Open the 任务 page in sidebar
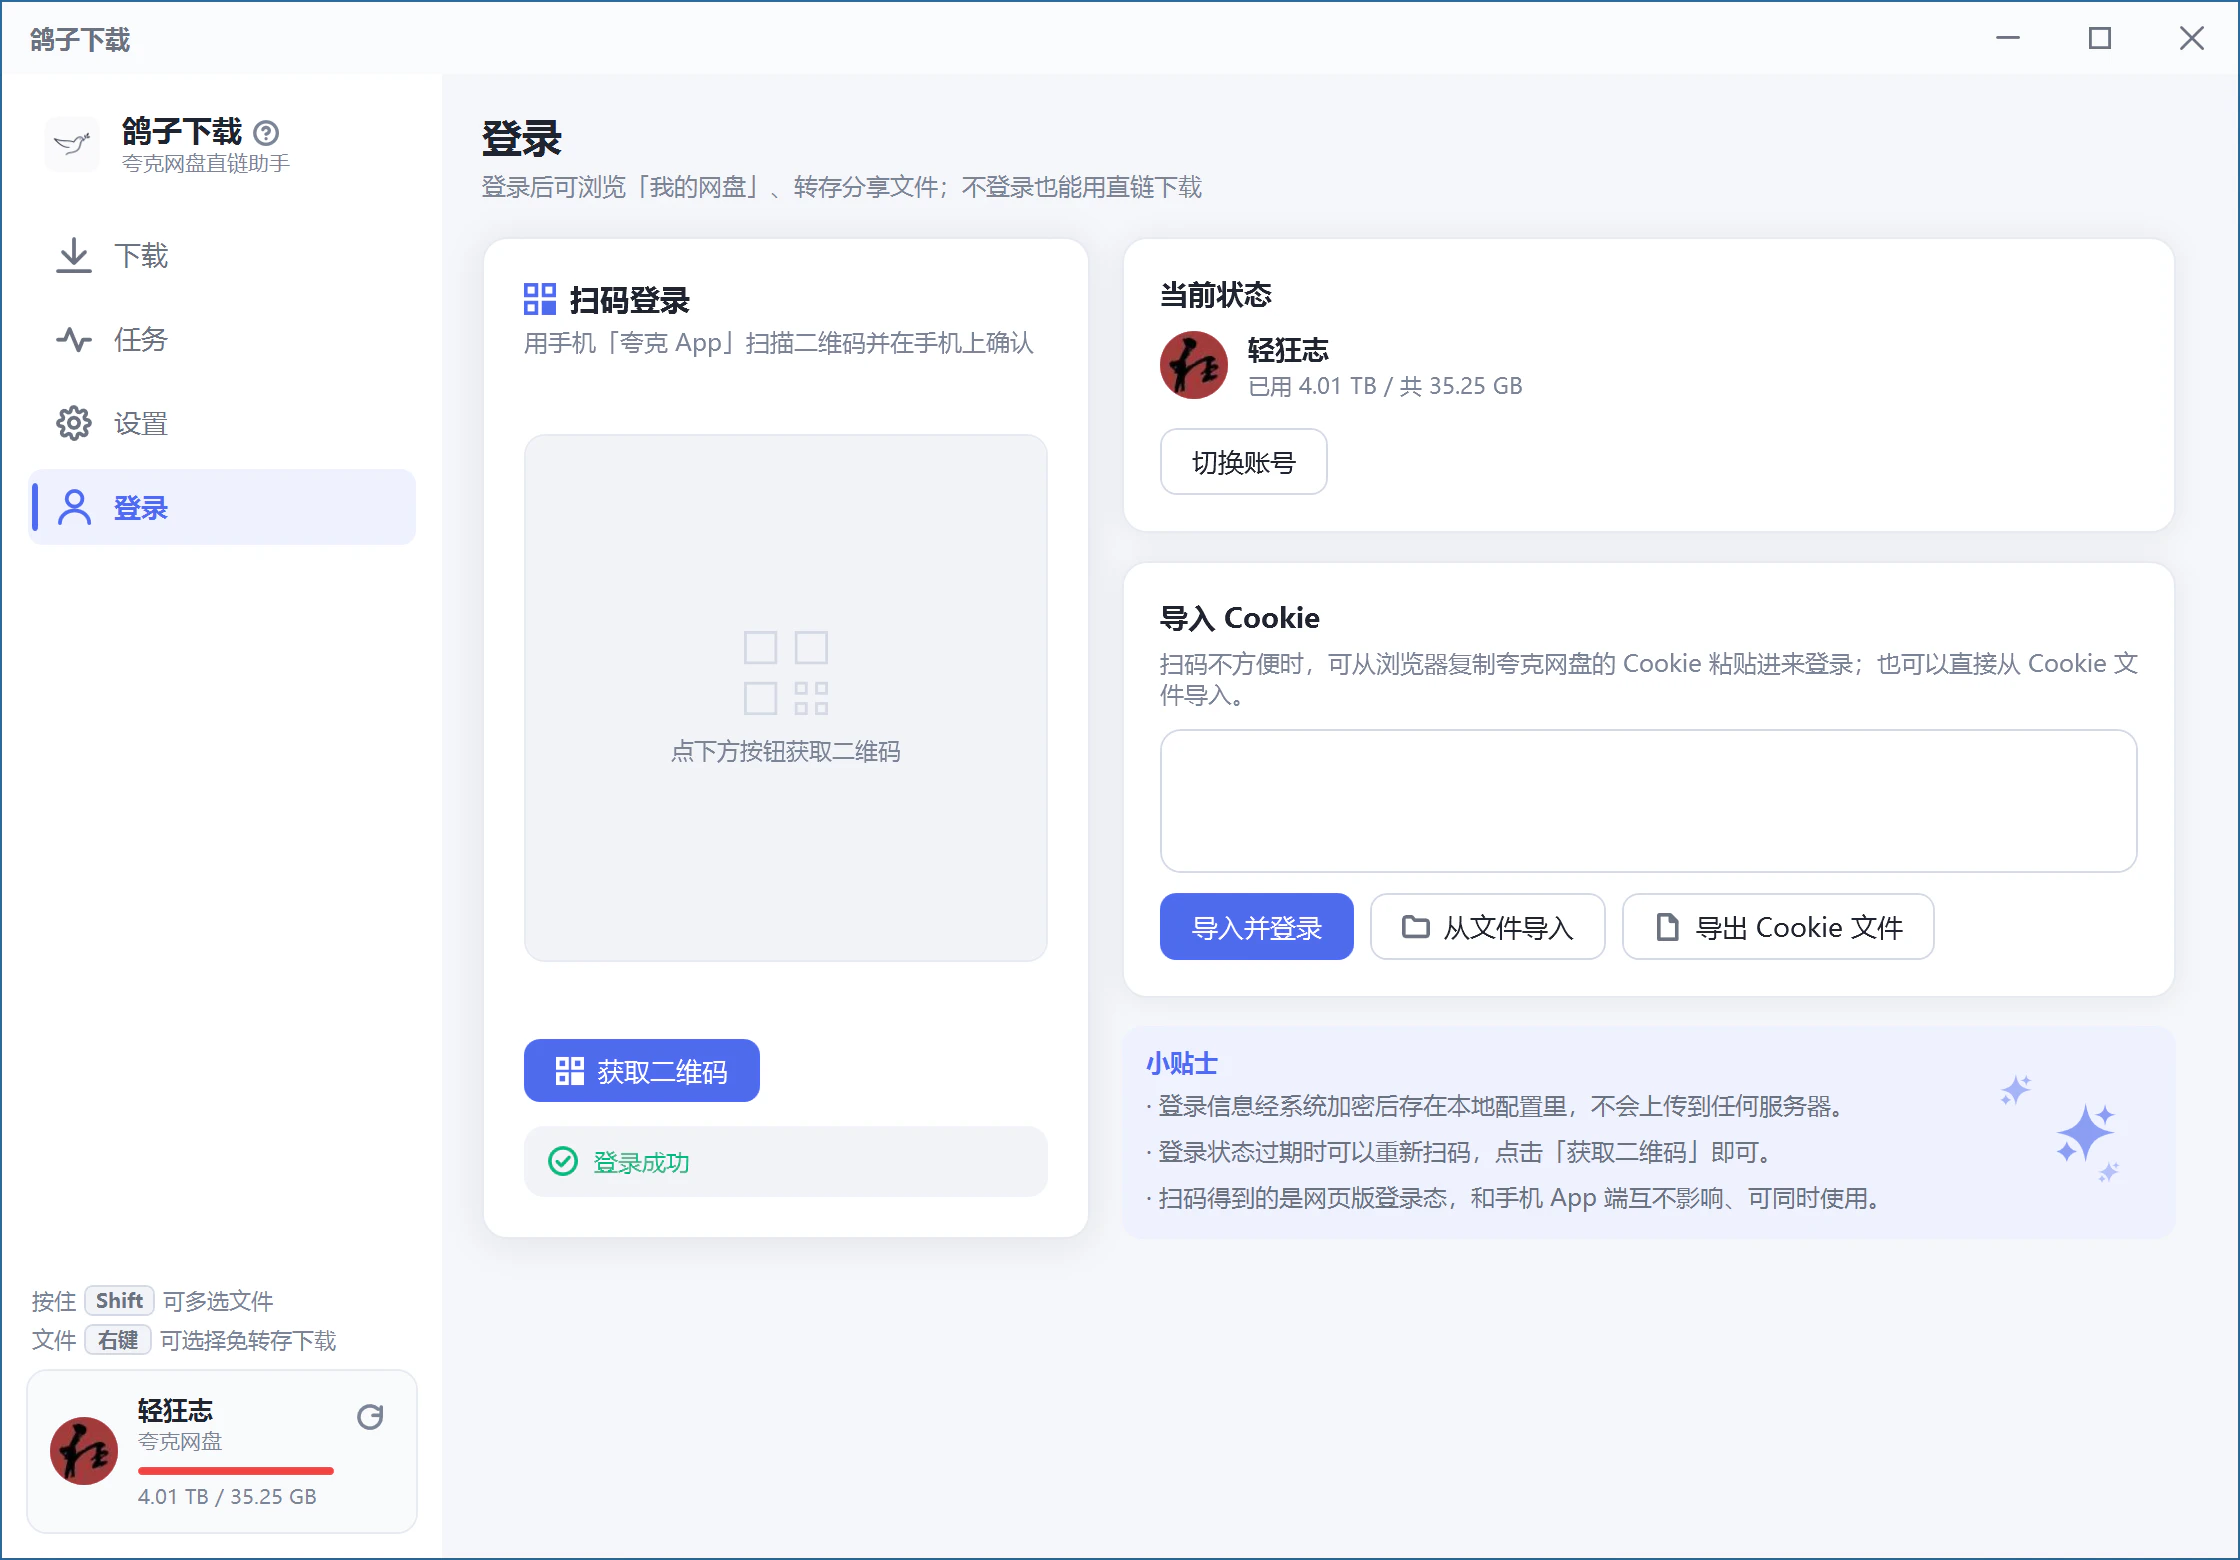This screenshot has width=2240, height=1560. (x=222, y=340)
